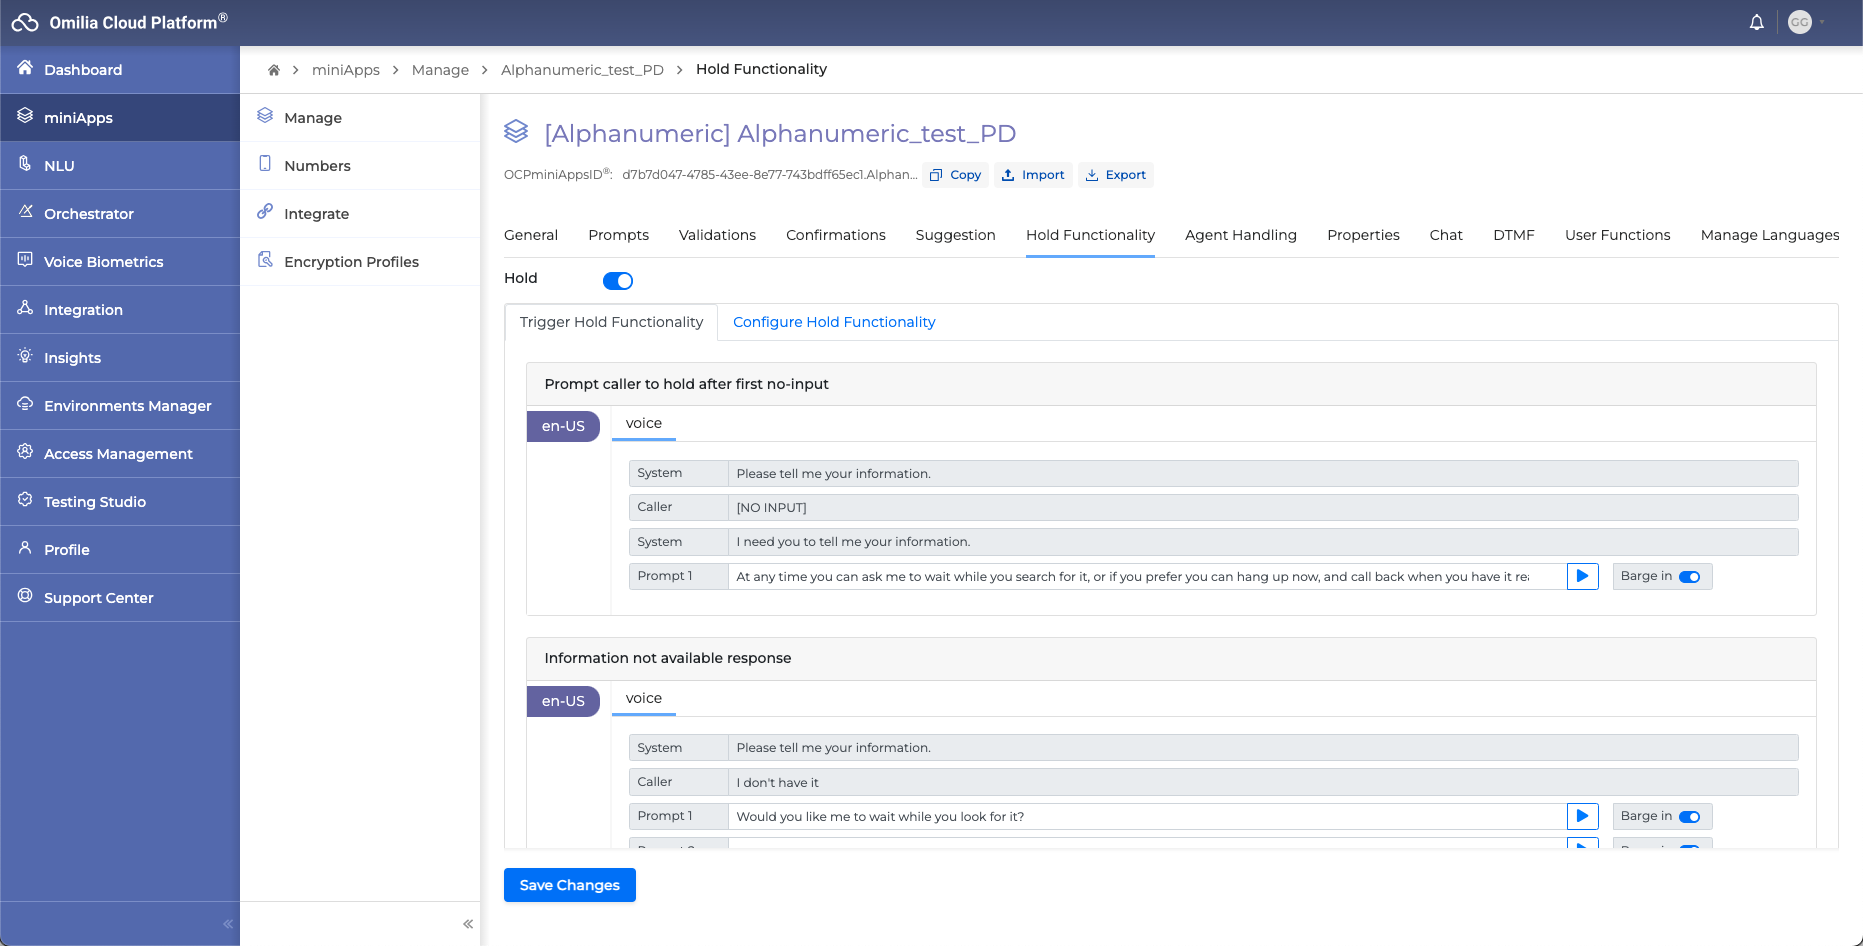Go to Encryption Profiles
The height and width of the screenshot is (946, 1863).
click(x=351, y=262)
